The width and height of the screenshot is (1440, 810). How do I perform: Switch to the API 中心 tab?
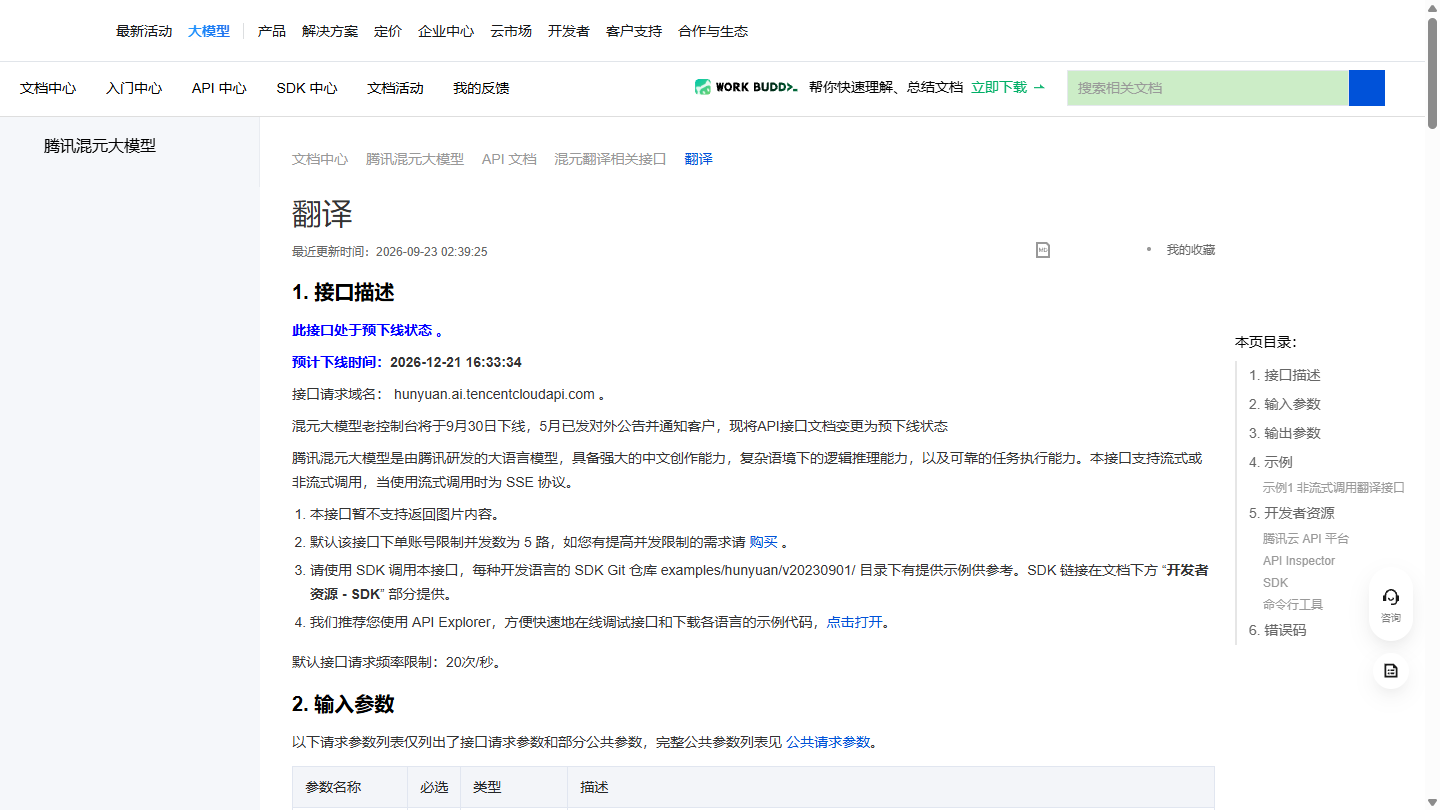coord(219,88)
